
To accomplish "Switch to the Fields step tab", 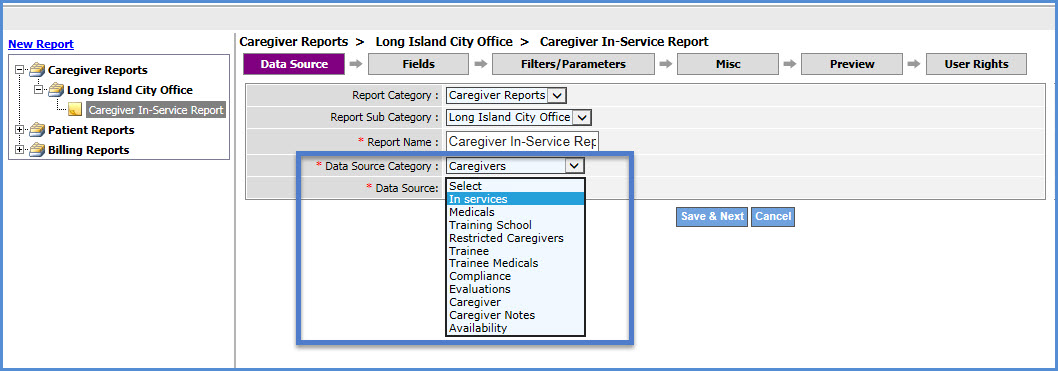I will (418, 64).
